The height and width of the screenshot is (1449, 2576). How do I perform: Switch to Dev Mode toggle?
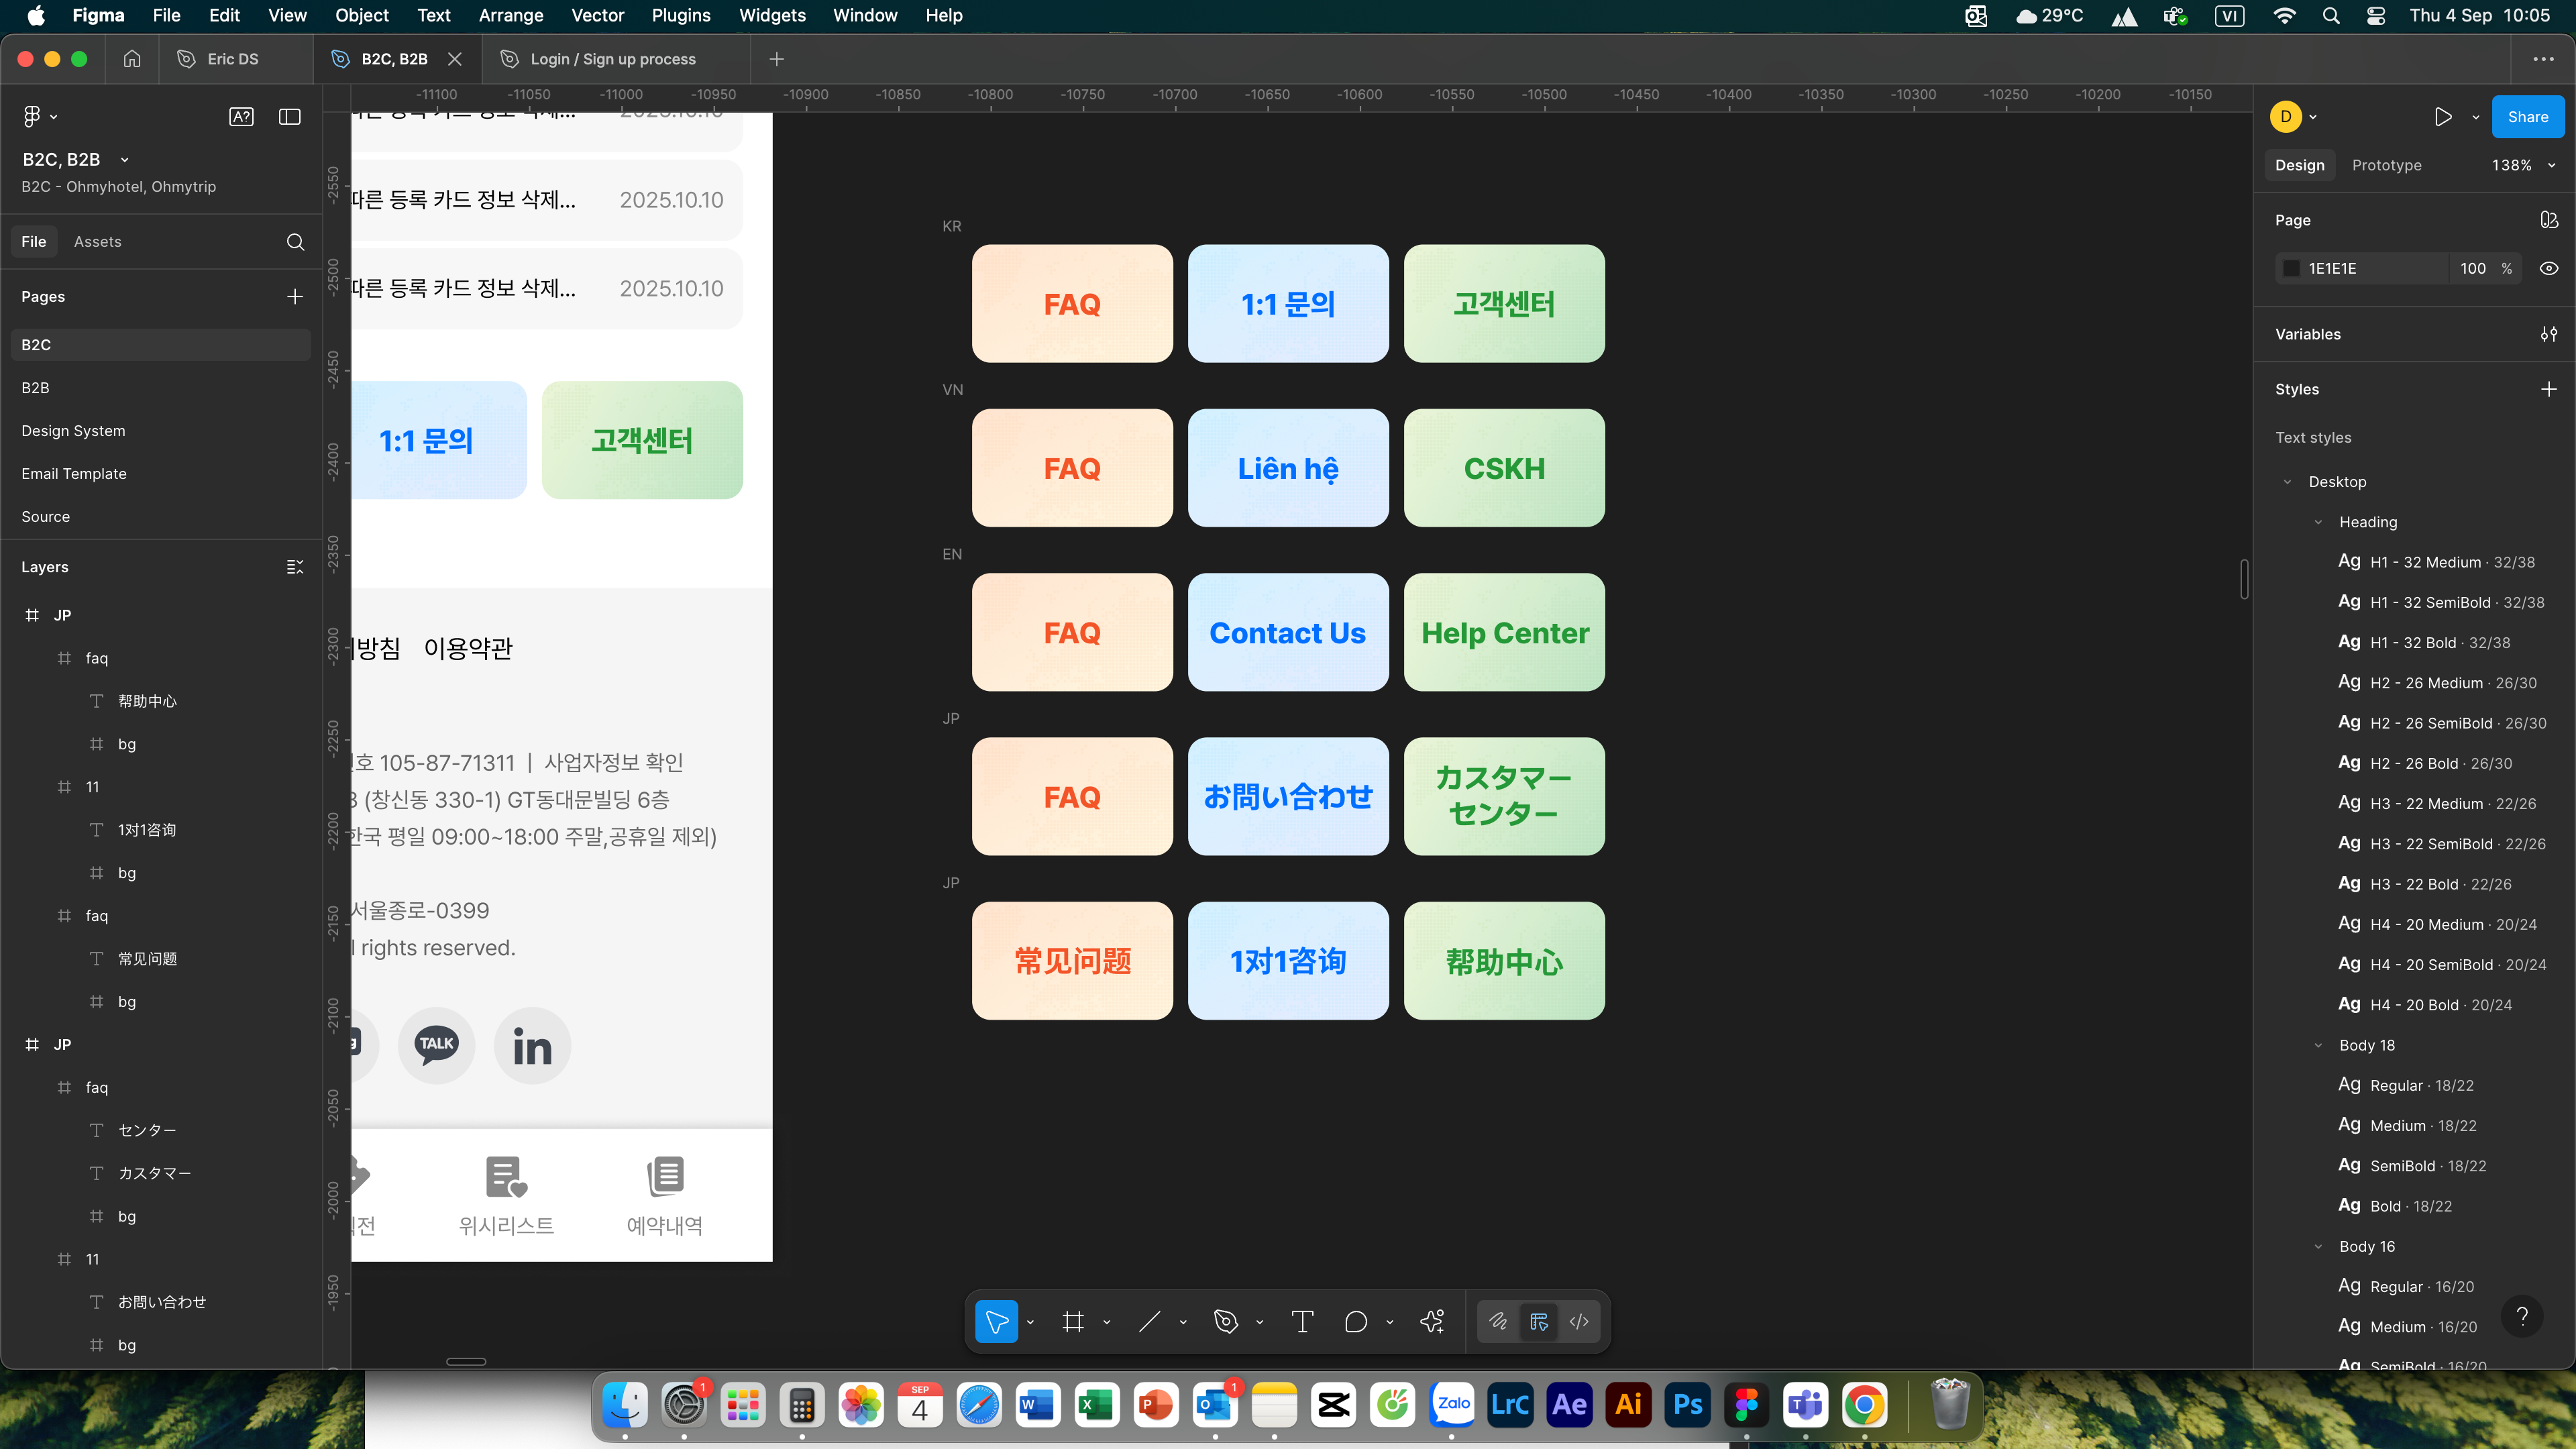coord(1579,1322)
